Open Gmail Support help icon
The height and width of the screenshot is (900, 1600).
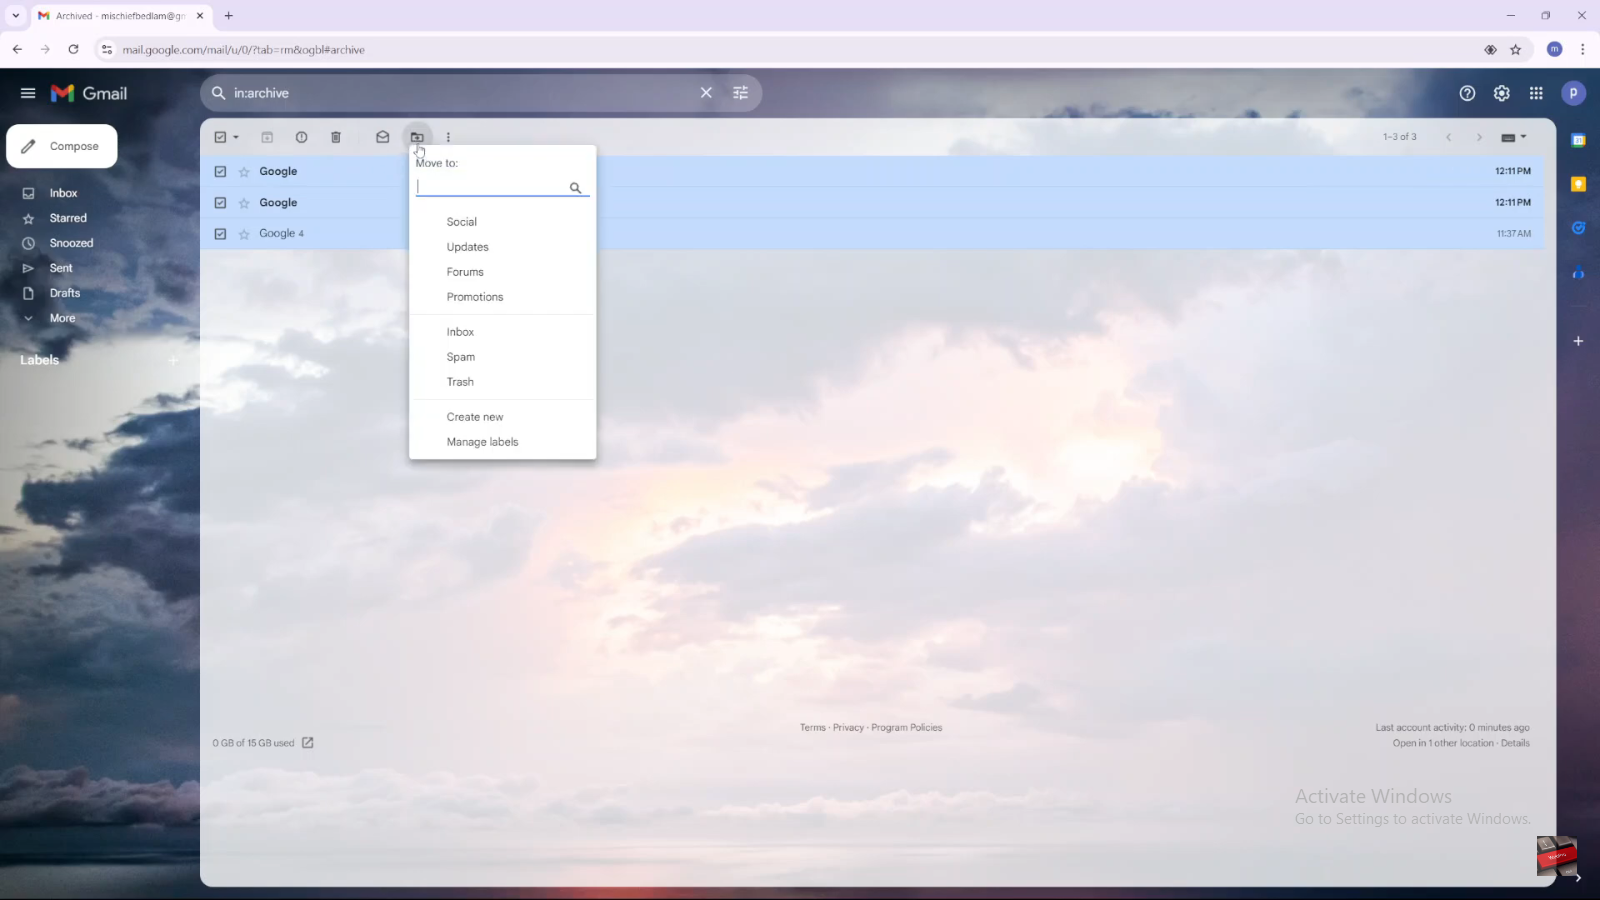[1467, 93]
